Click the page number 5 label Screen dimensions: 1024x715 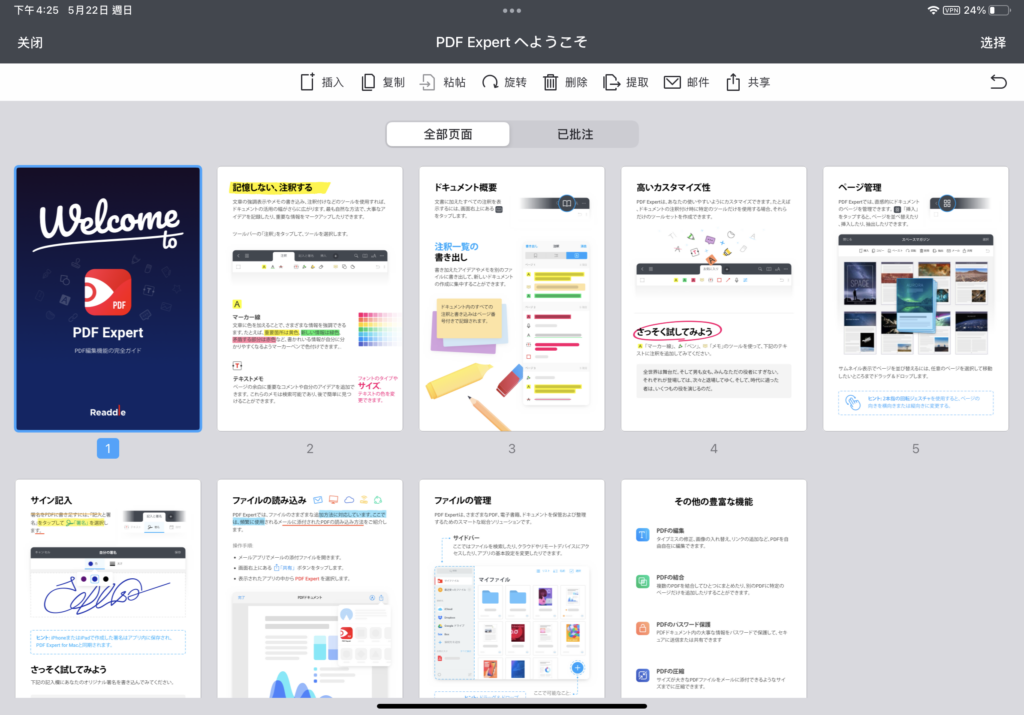[916, 449]
